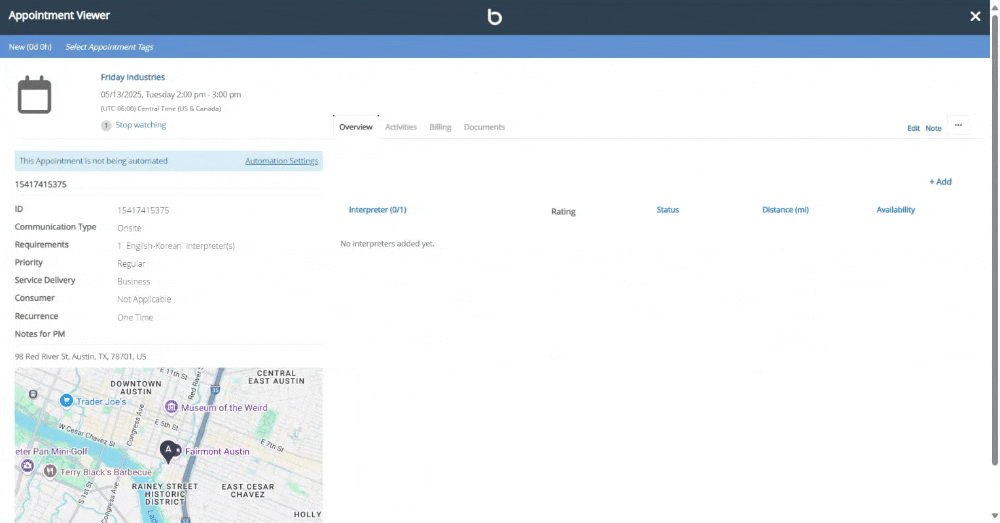This screenshot has height=523, width=1000.
Task: Click the appointment date and time text
Action: click(171, 94)
